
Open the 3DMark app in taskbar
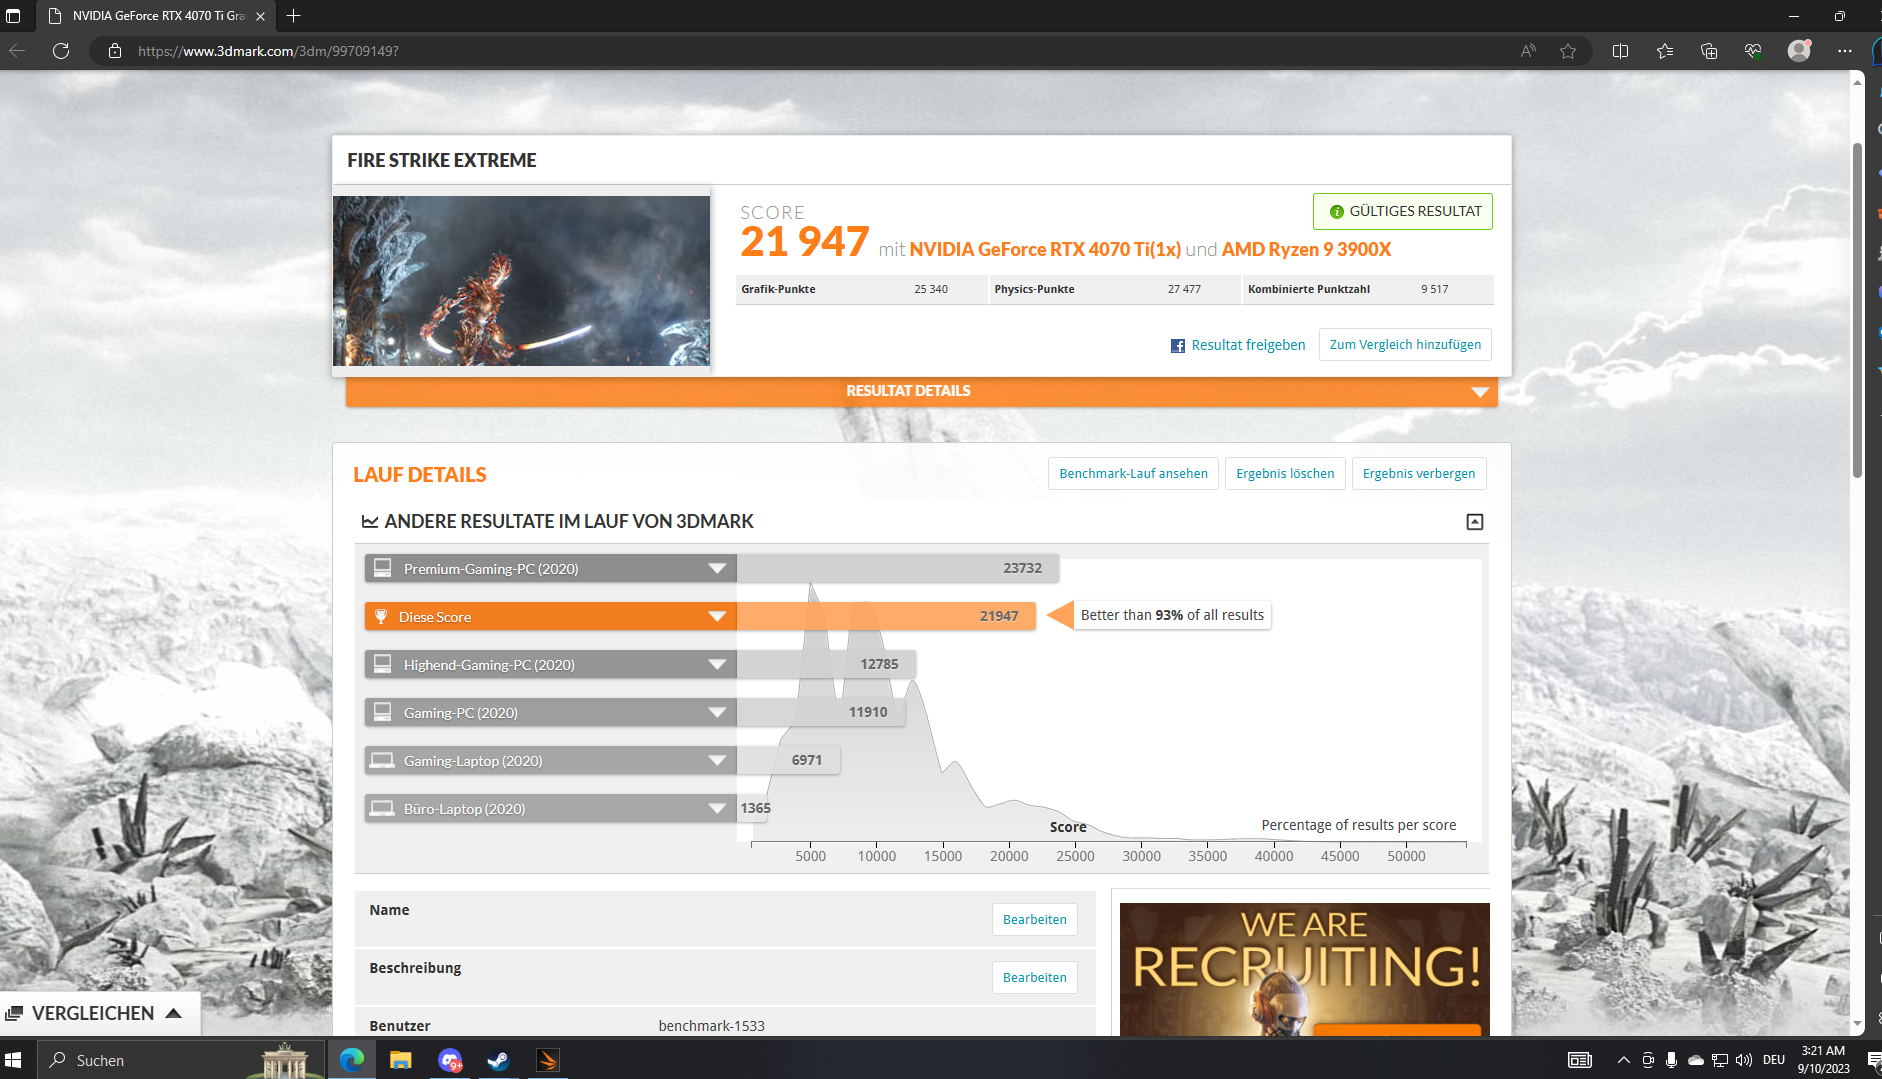coord(548,1060)
